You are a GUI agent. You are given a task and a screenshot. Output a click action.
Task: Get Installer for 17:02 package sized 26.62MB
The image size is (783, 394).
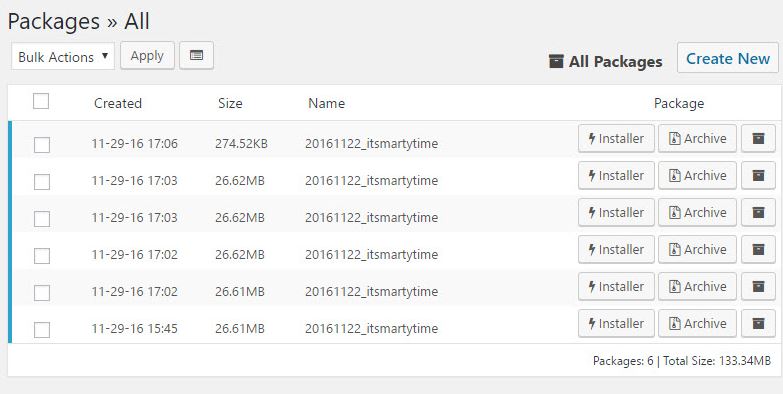[x=616, y=249]
